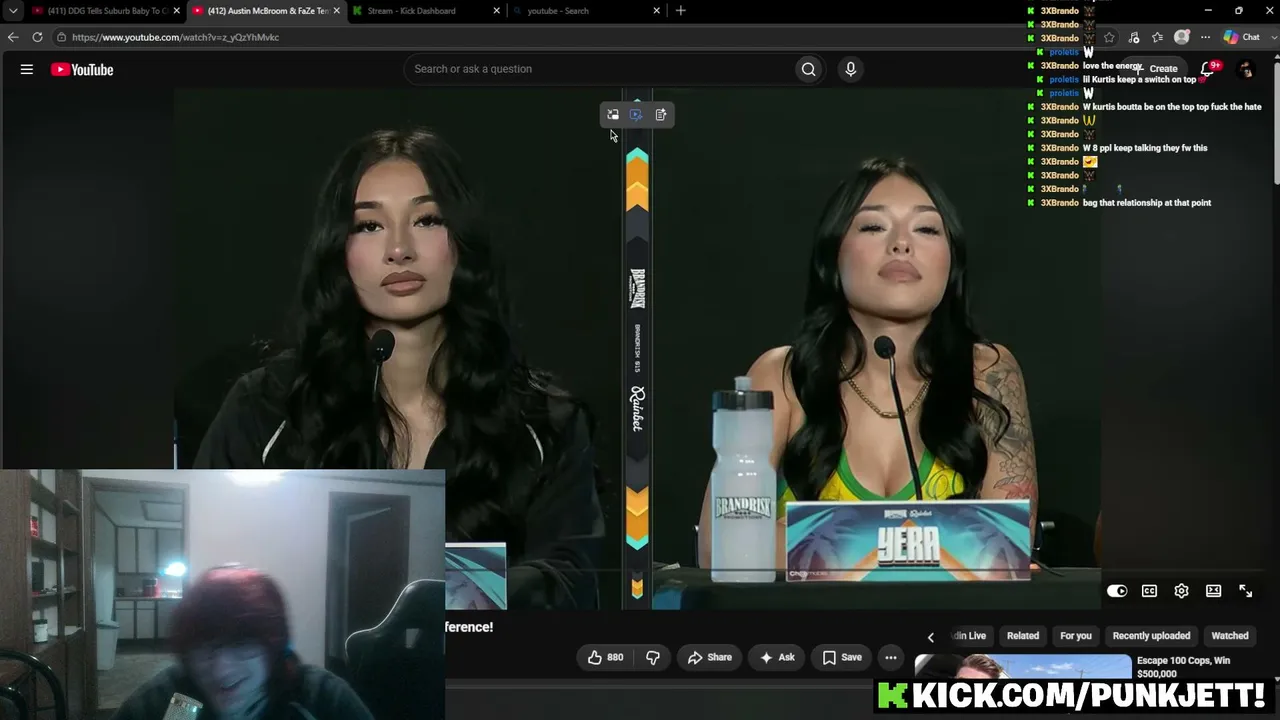Open the browser profile avatar
1280x720 pixels.
point(1182,37)
